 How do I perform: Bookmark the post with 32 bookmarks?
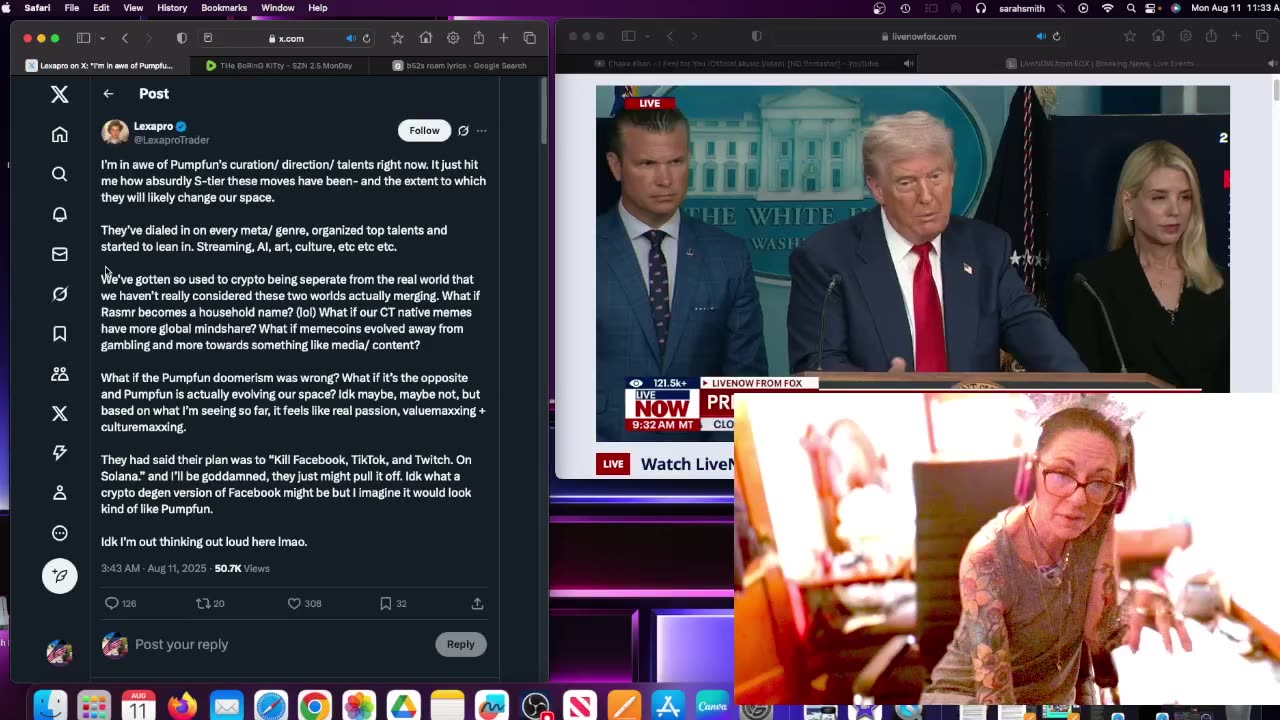coord(385,603)
